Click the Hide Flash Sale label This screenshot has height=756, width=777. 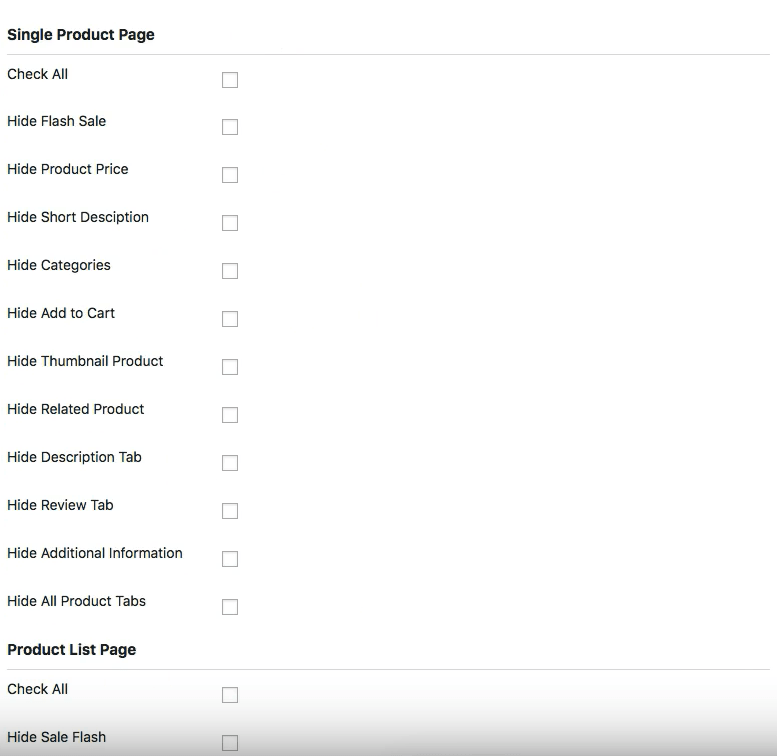coord(56,121)
